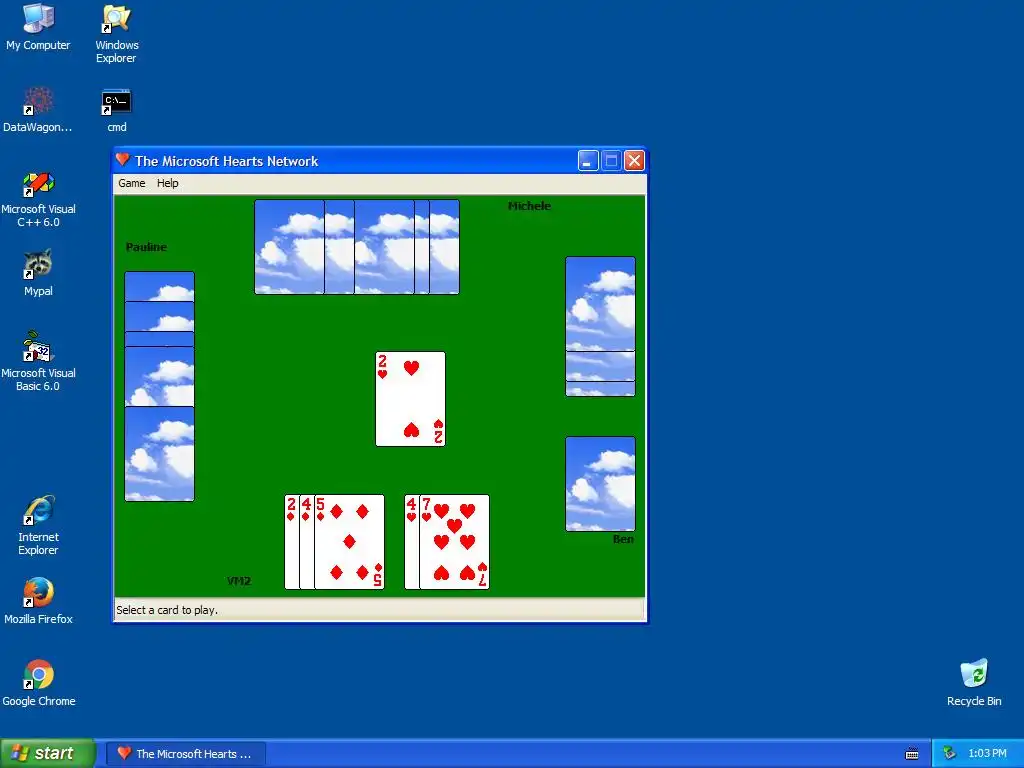Viewport: 1024px width, 768px height.
Task: Click the 1:03 PM taskbar clock
Action: [x=987, y=754]
